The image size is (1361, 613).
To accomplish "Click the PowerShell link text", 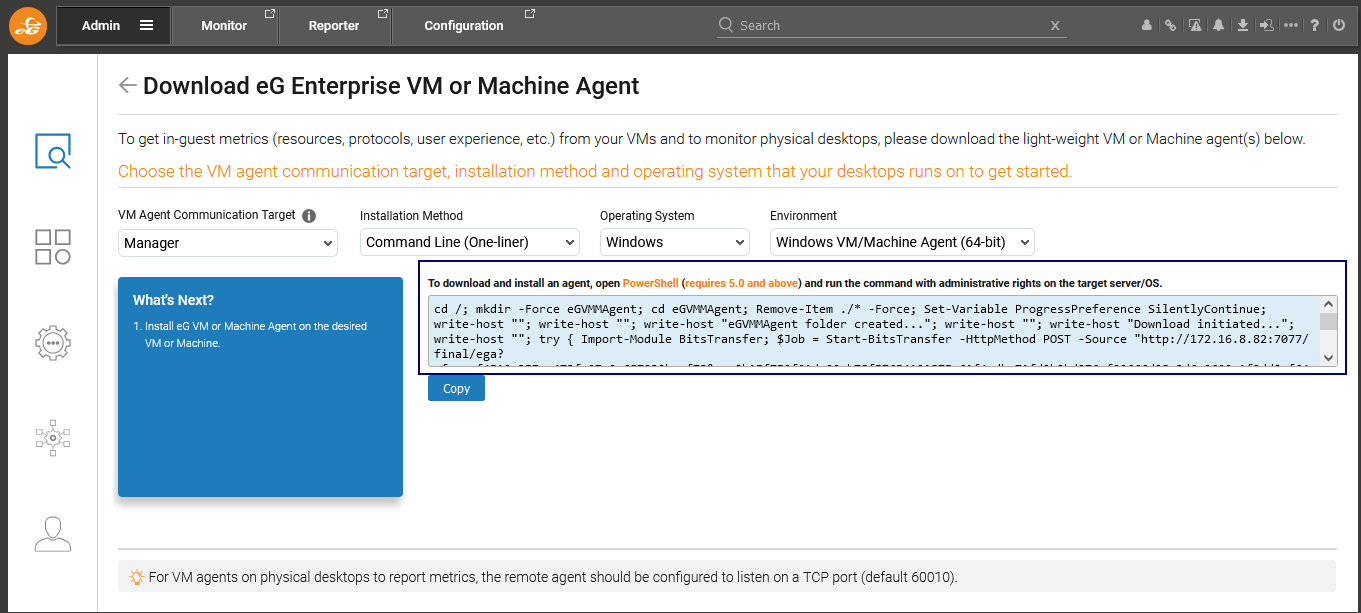I will [x=650, y=283].
